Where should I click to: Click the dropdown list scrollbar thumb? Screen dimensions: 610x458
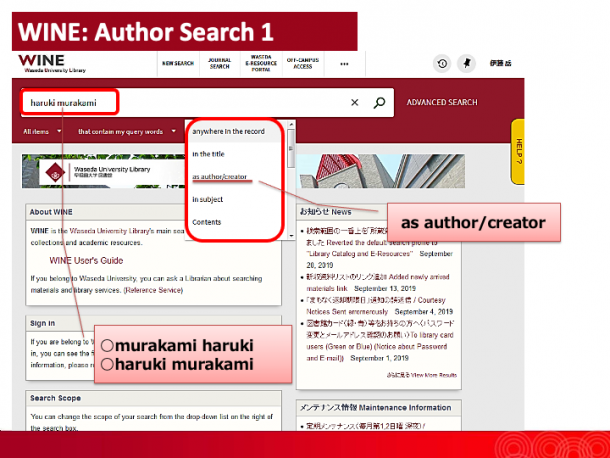[x=291, y=148]
